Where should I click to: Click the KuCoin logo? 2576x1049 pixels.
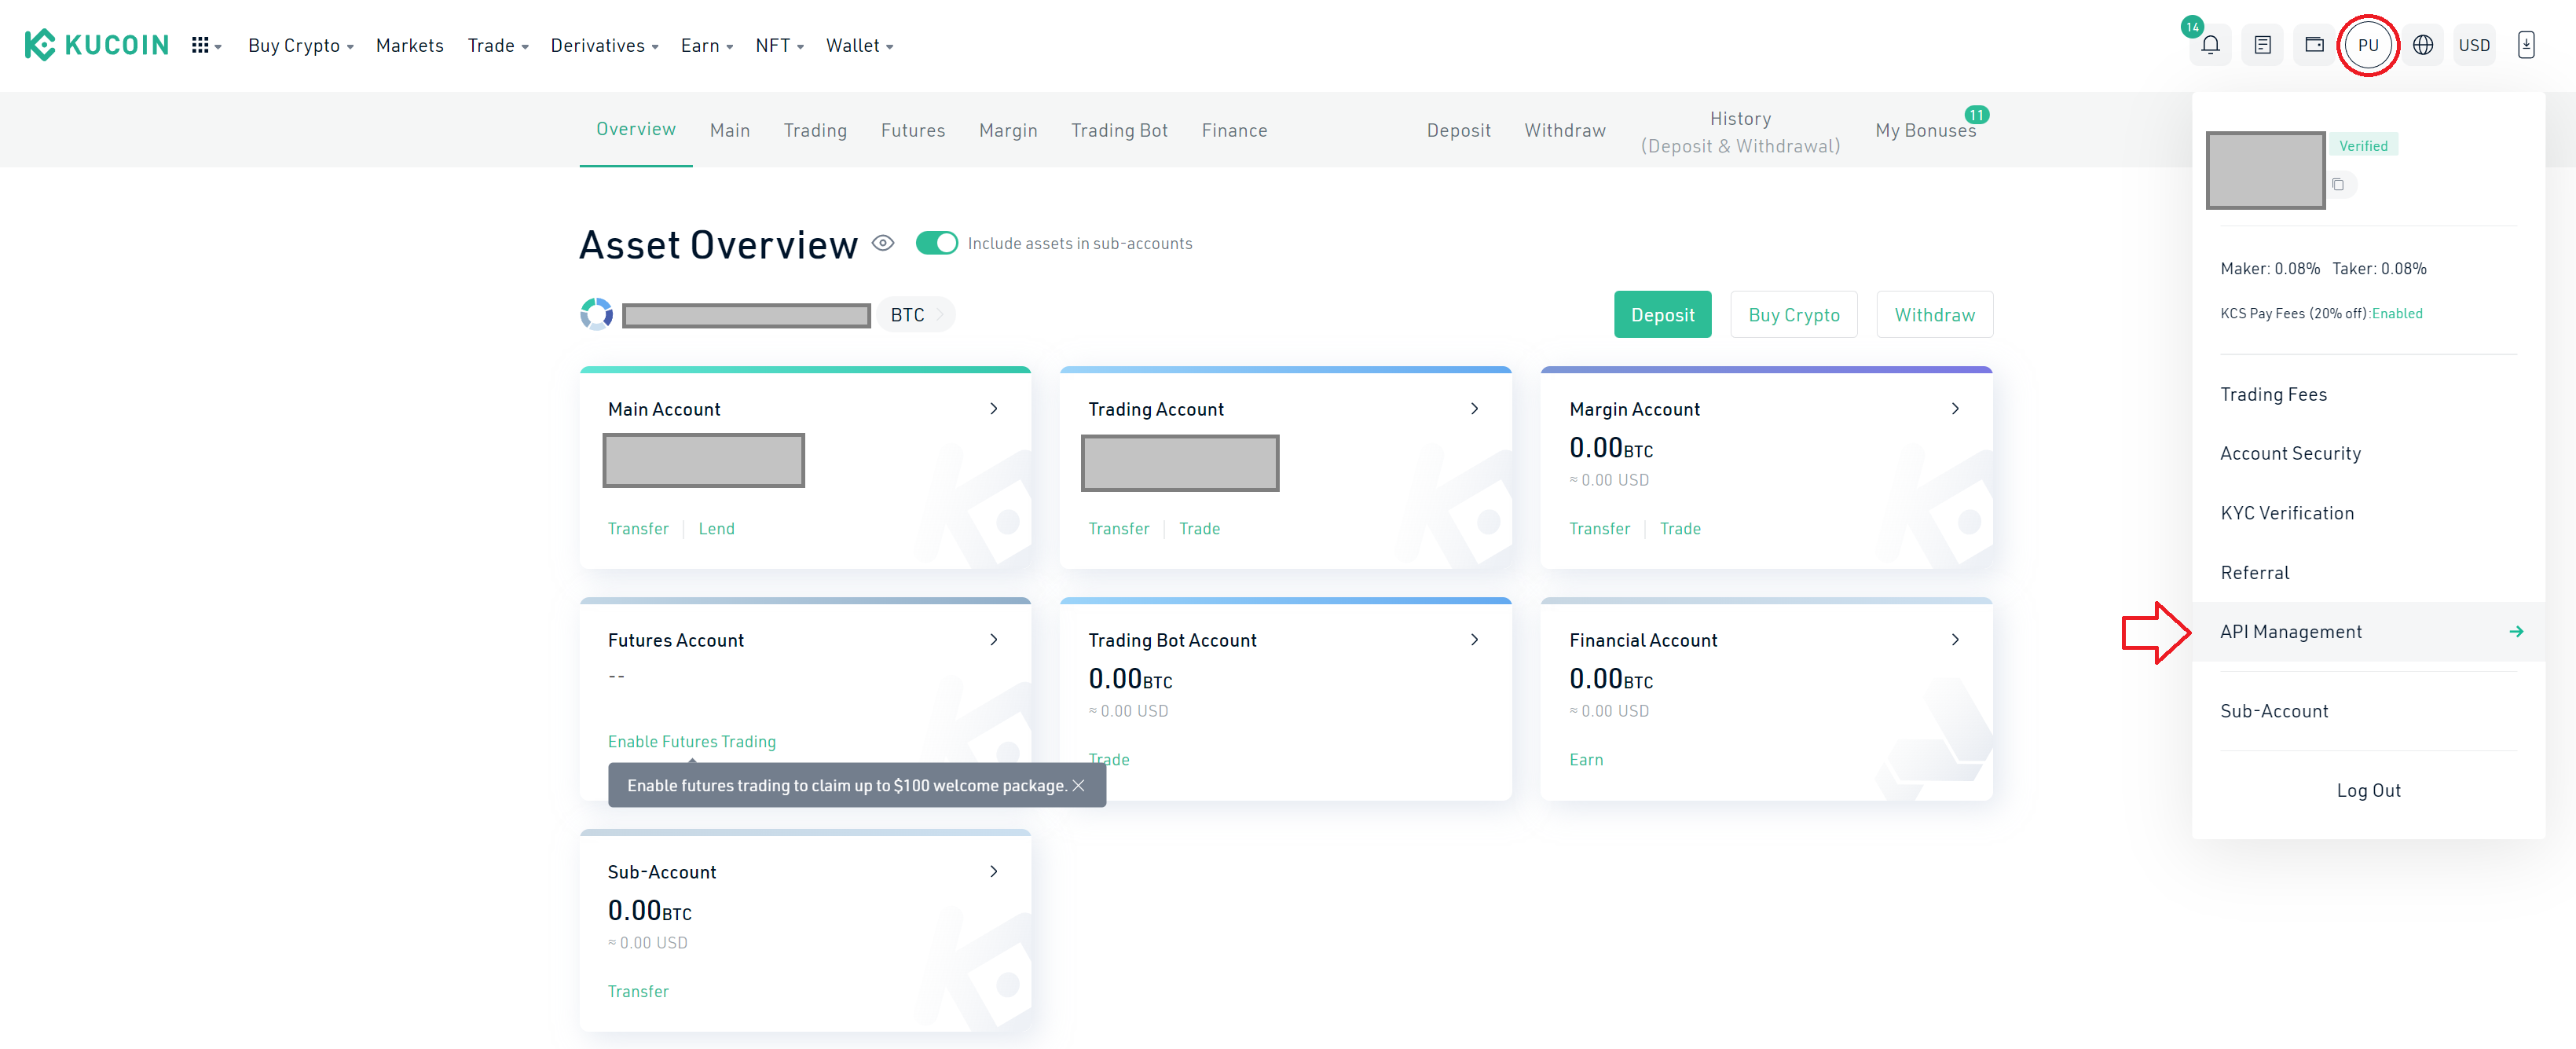[x=97, y=45]
